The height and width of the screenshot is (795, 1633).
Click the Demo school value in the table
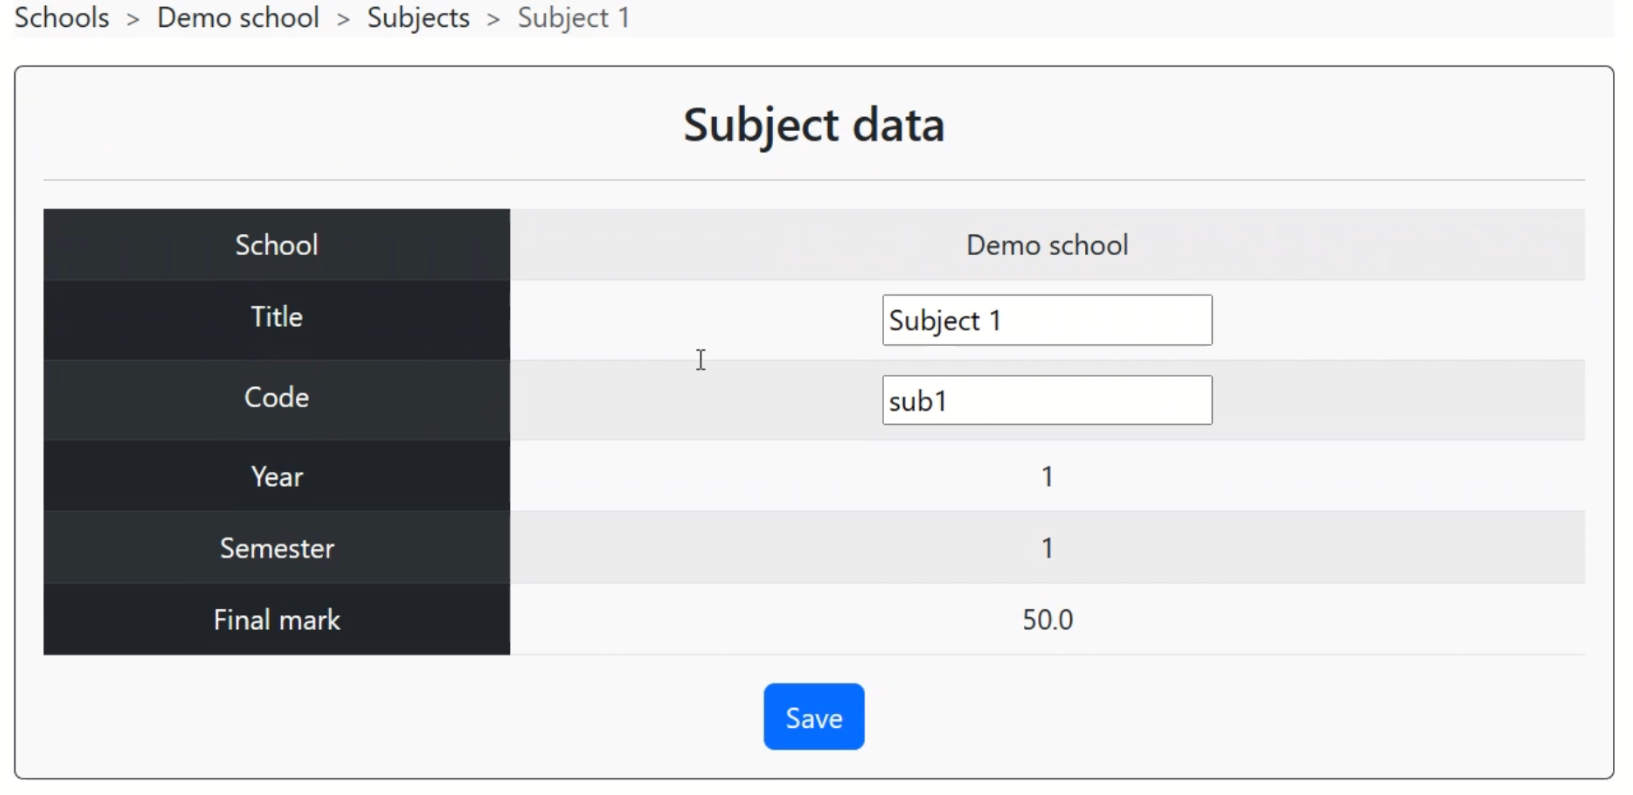tap(1046, 245)
